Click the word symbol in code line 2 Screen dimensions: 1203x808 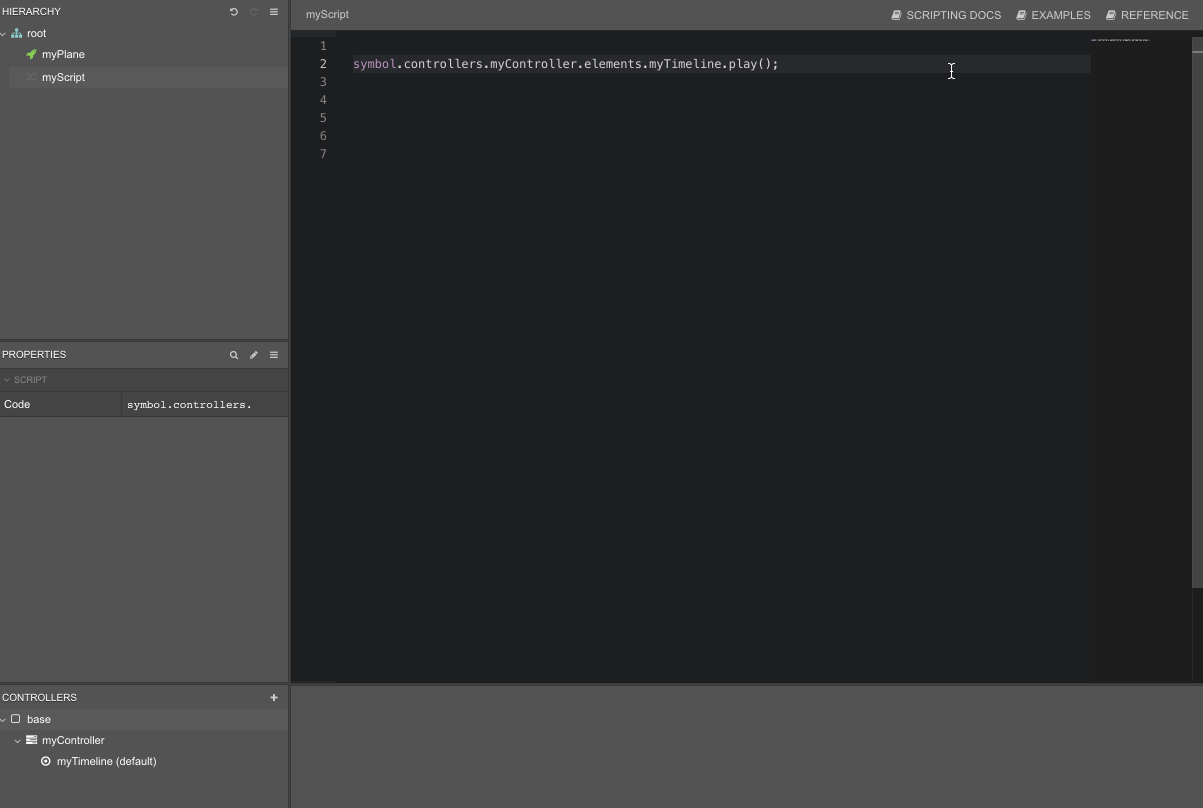point(375,64)
